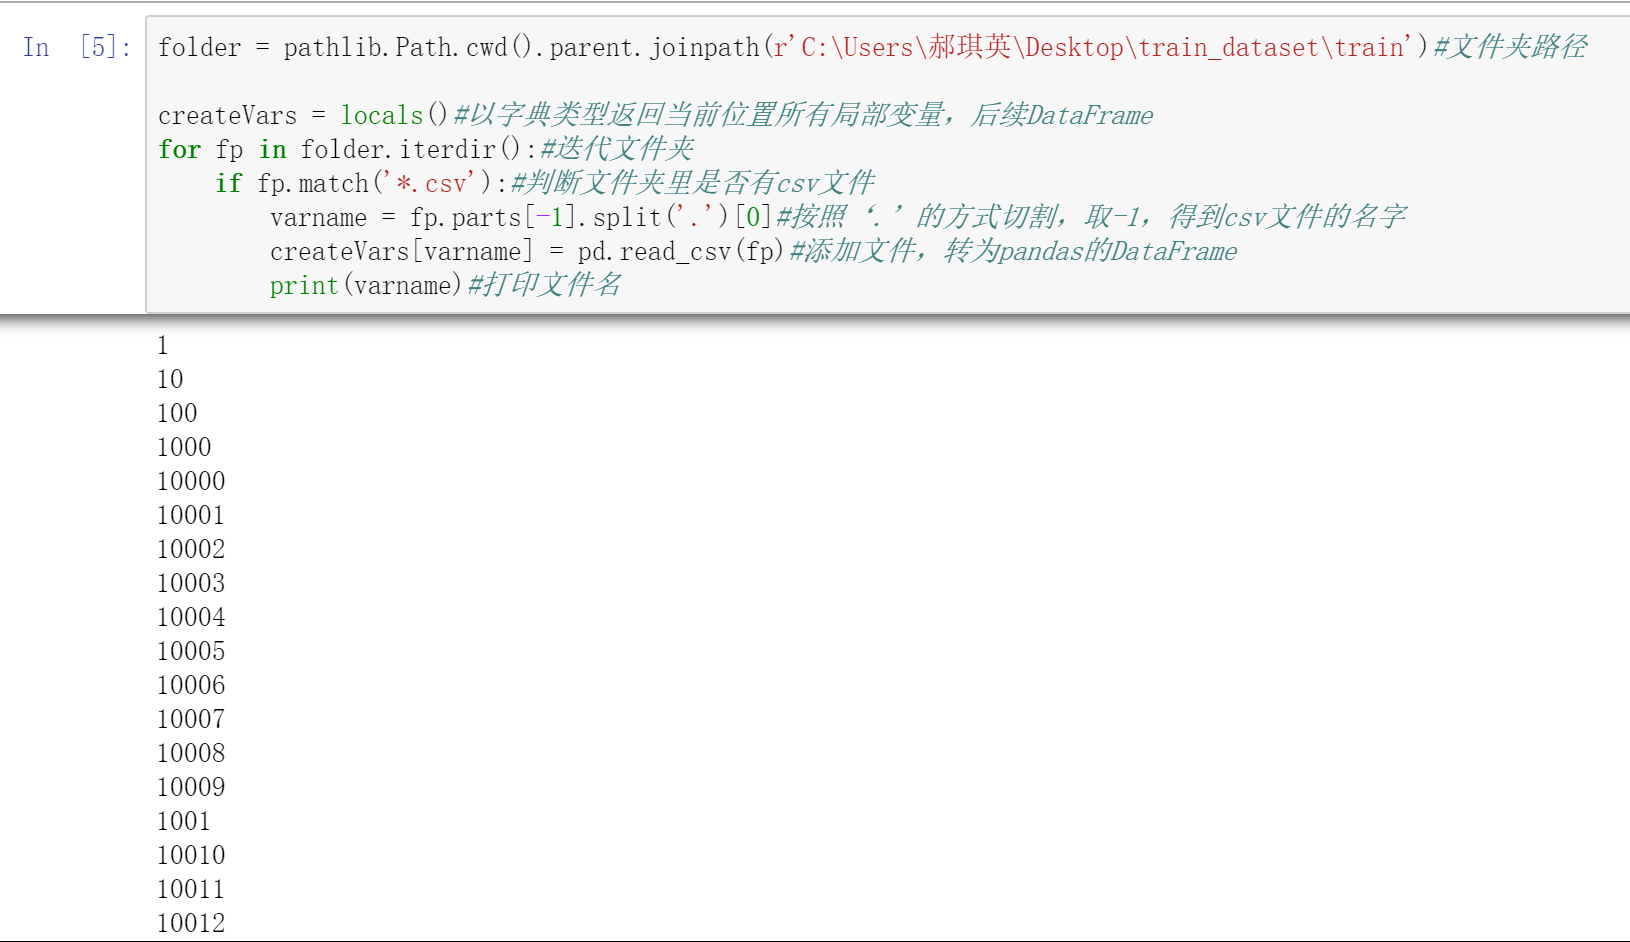Click output value 10009

click(x=191, y=787)
